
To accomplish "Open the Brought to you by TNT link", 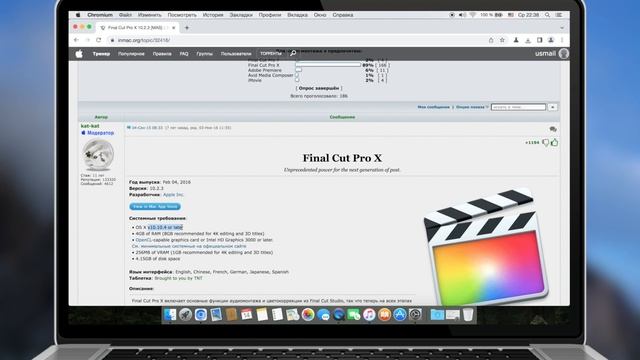I will [178, 278].
